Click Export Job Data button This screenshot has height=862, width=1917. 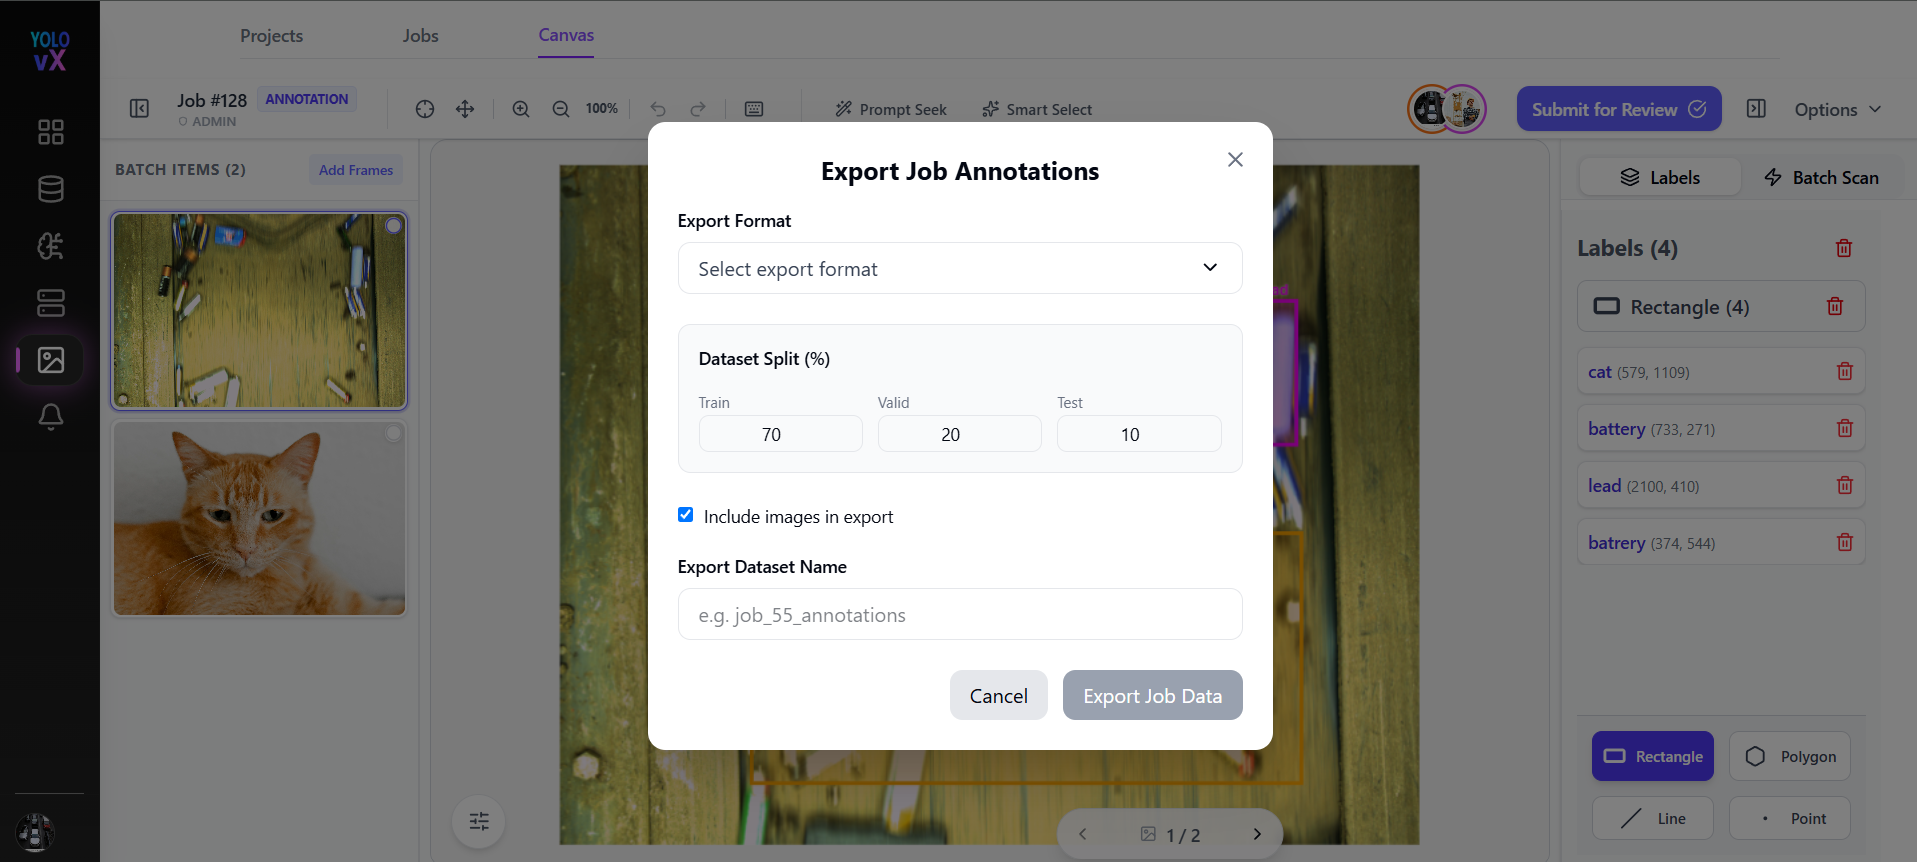click(x=1153, y=695)
